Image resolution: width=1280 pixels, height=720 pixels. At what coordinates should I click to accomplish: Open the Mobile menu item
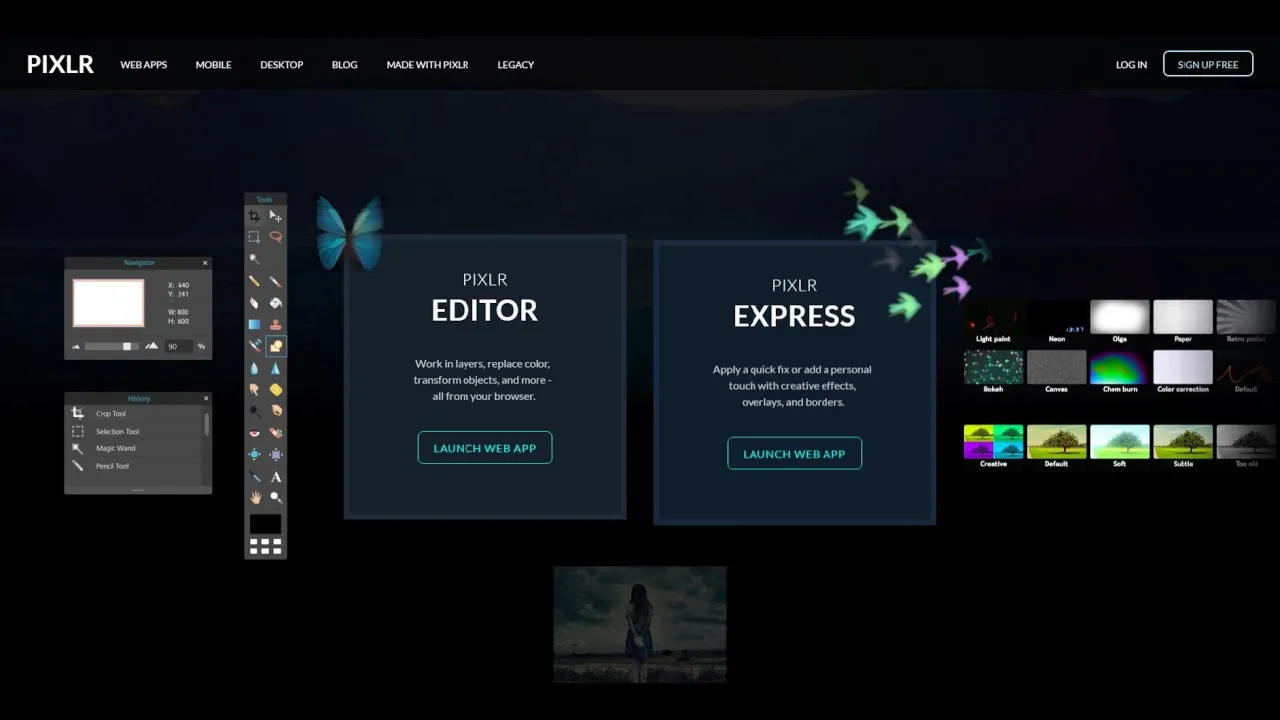[213, 65]
